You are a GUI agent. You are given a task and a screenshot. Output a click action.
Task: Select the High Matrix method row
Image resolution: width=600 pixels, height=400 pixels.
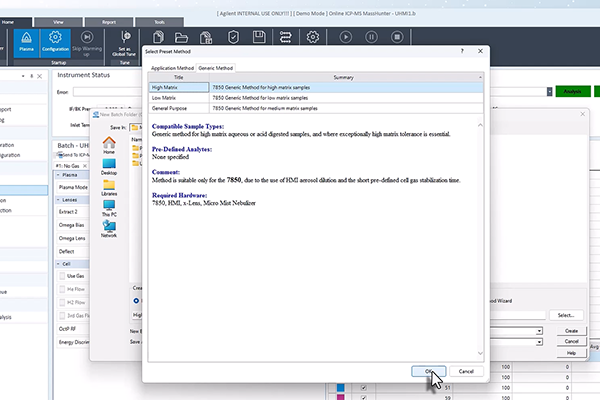(x=316, y=87)
